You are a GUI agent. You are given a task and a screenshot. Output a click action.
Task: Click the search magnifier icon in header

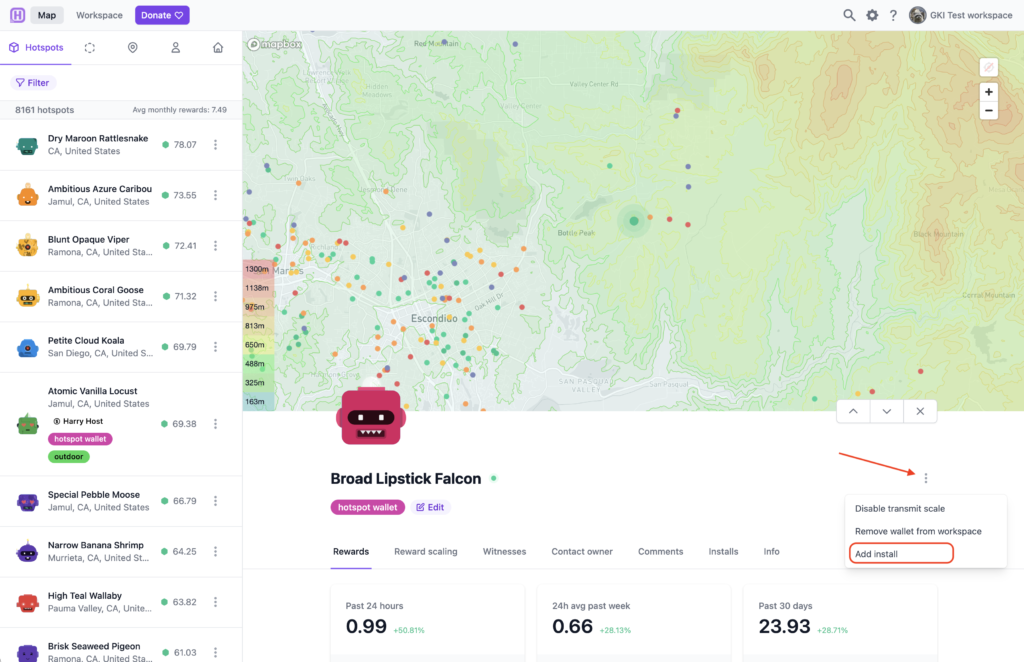(x=849, y=15)
